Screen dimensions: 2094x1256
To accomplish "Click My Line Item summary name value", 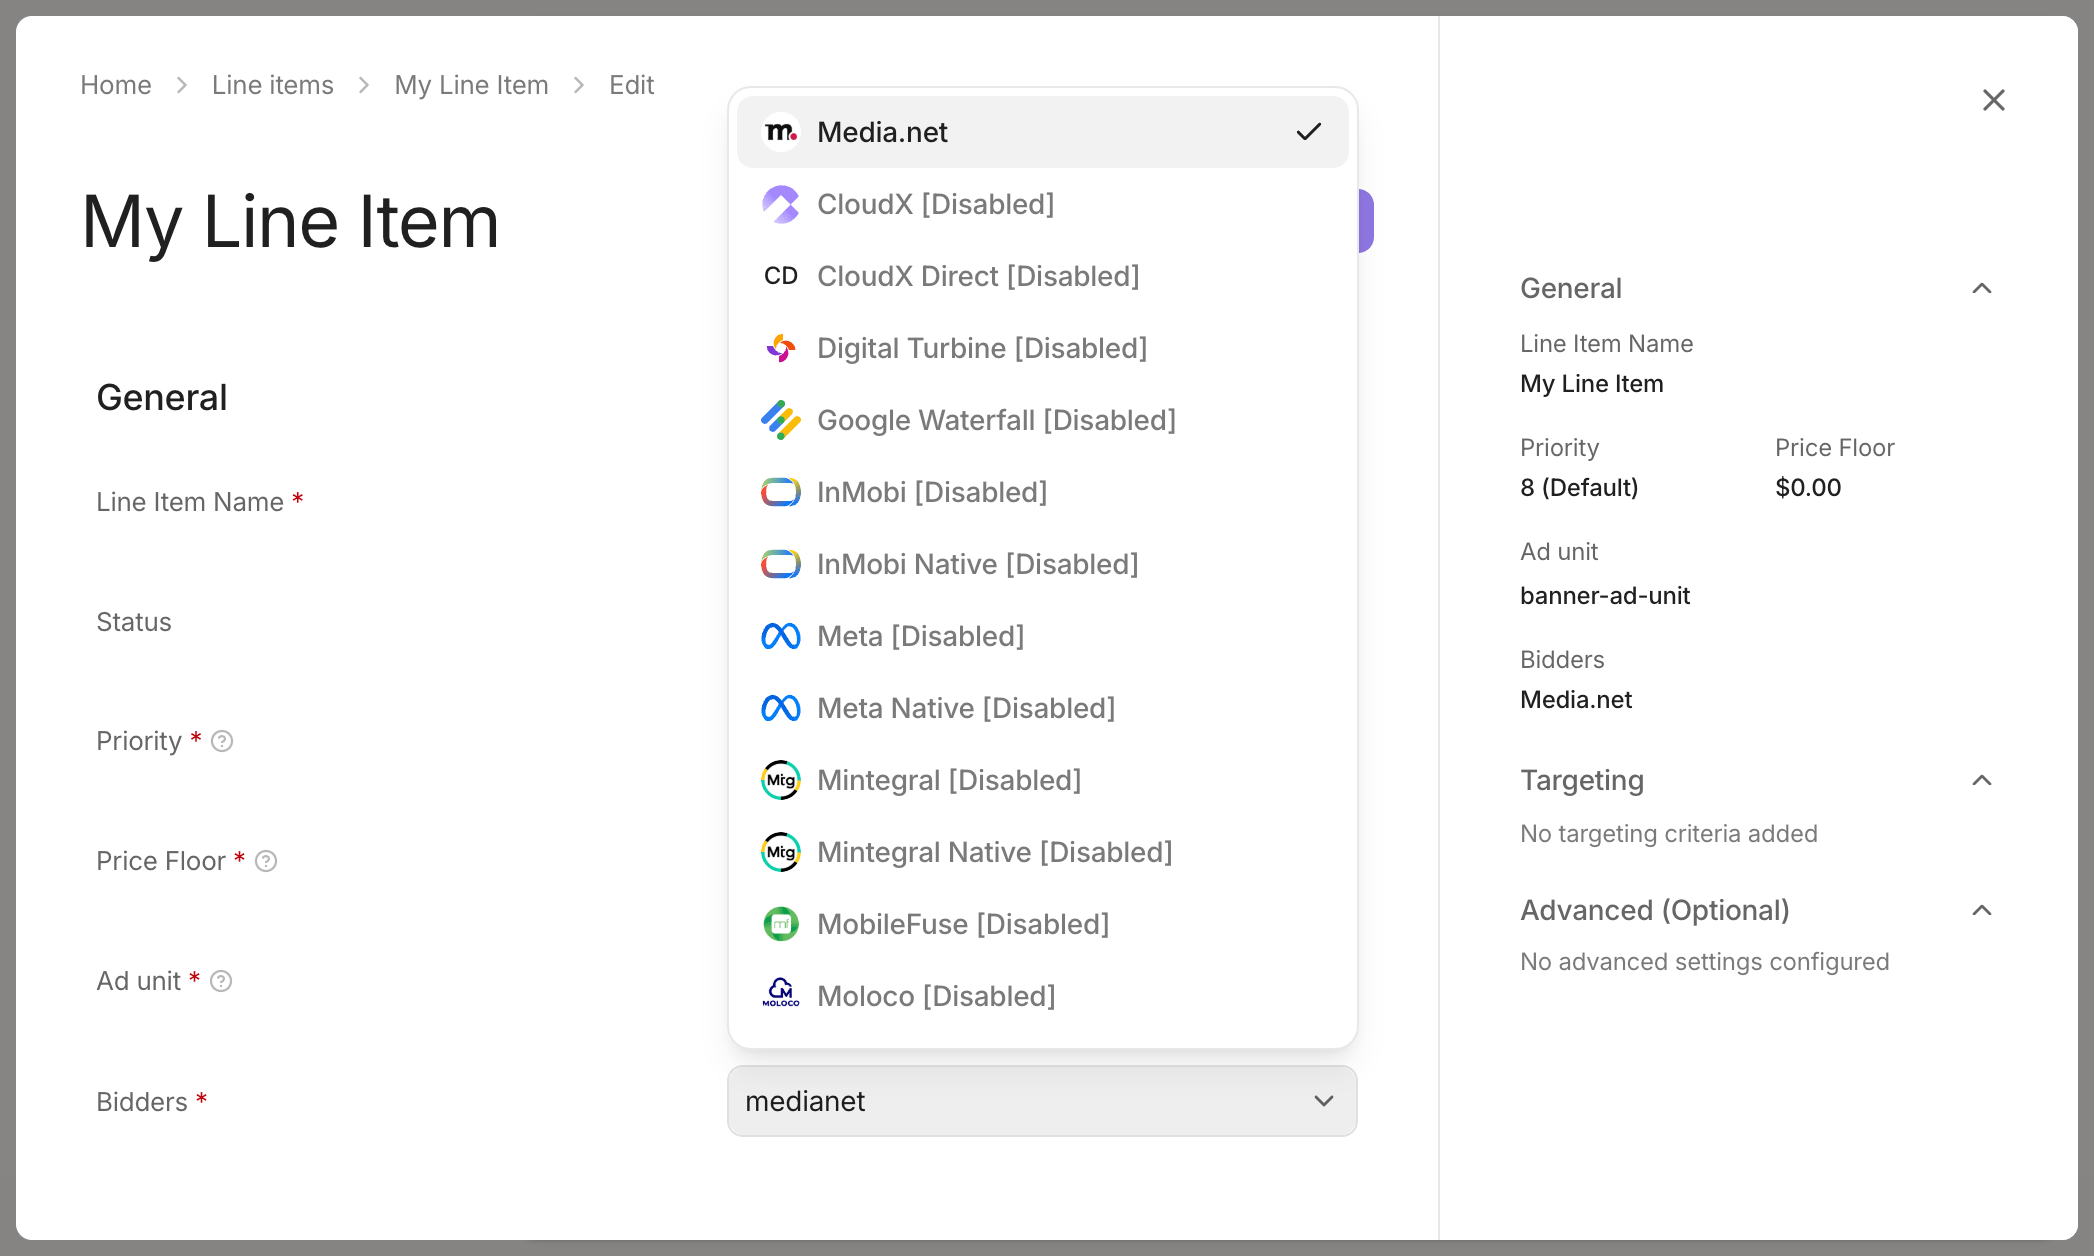I will point(1592,384).
